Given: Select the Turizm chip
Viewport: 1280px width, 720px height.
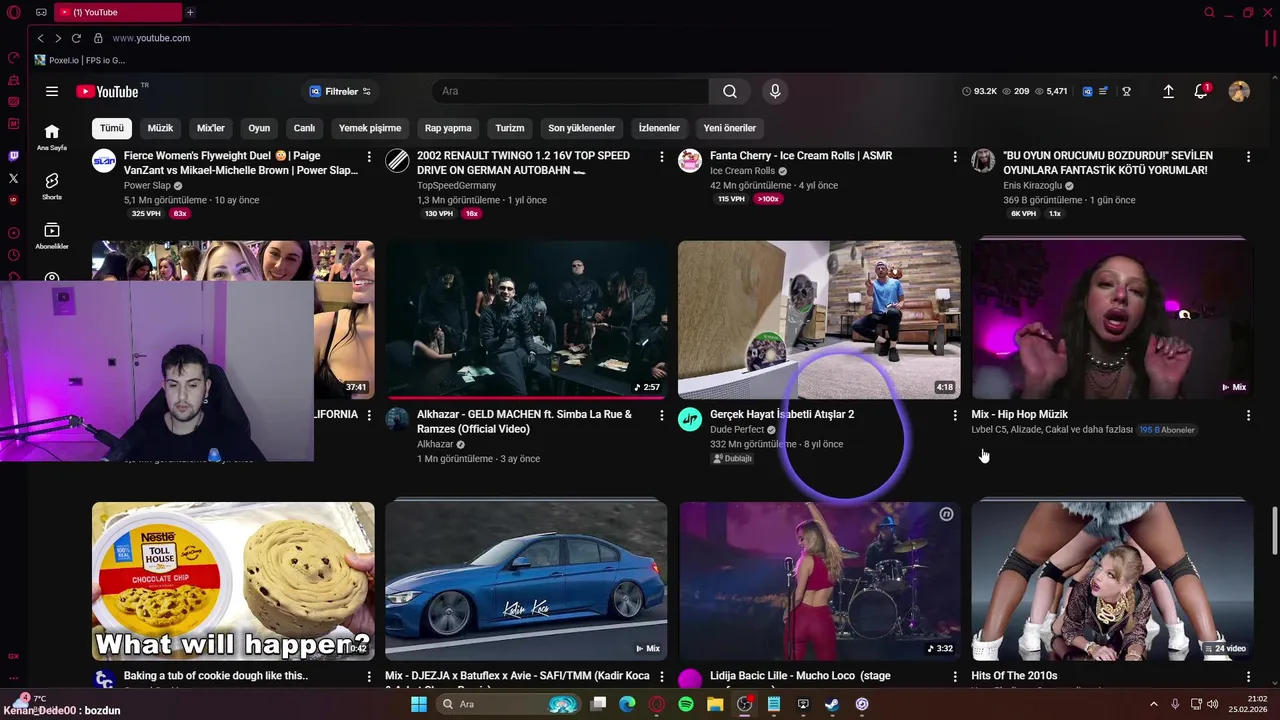Looking at the screenshot, I should coord(510,128).
